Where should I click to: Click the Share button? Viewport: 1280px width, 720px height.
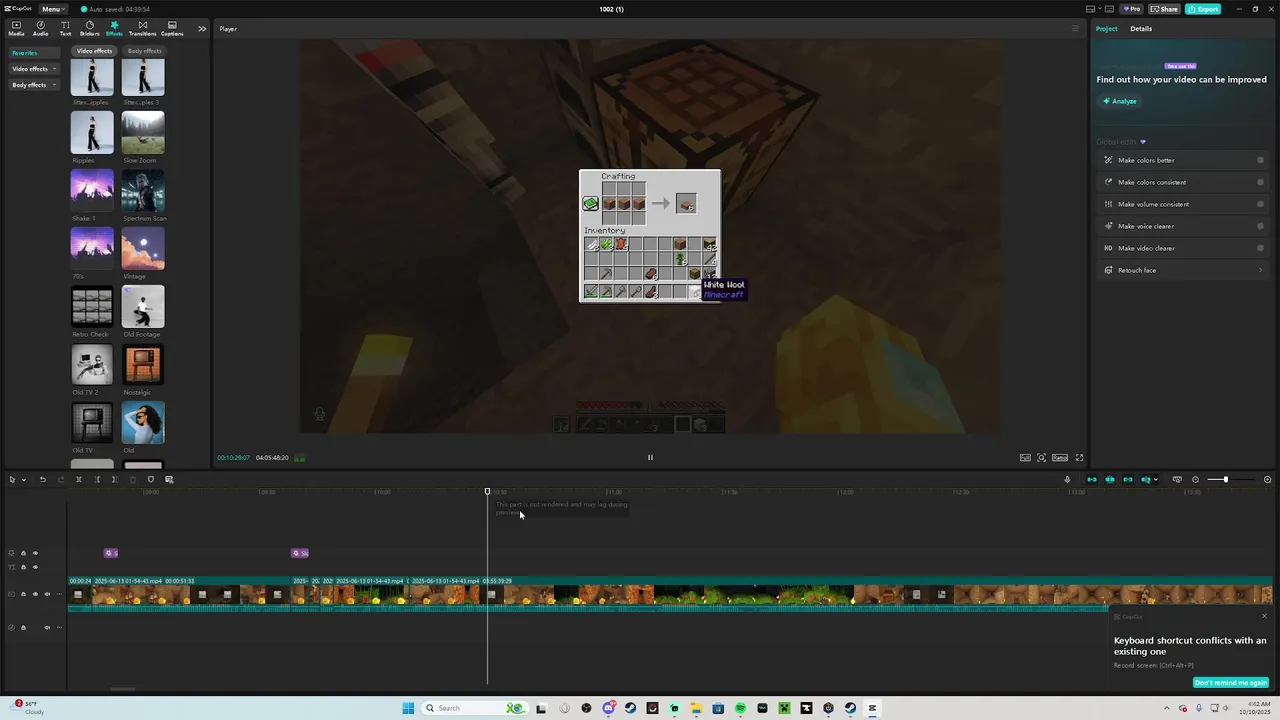pos(1164,9)
